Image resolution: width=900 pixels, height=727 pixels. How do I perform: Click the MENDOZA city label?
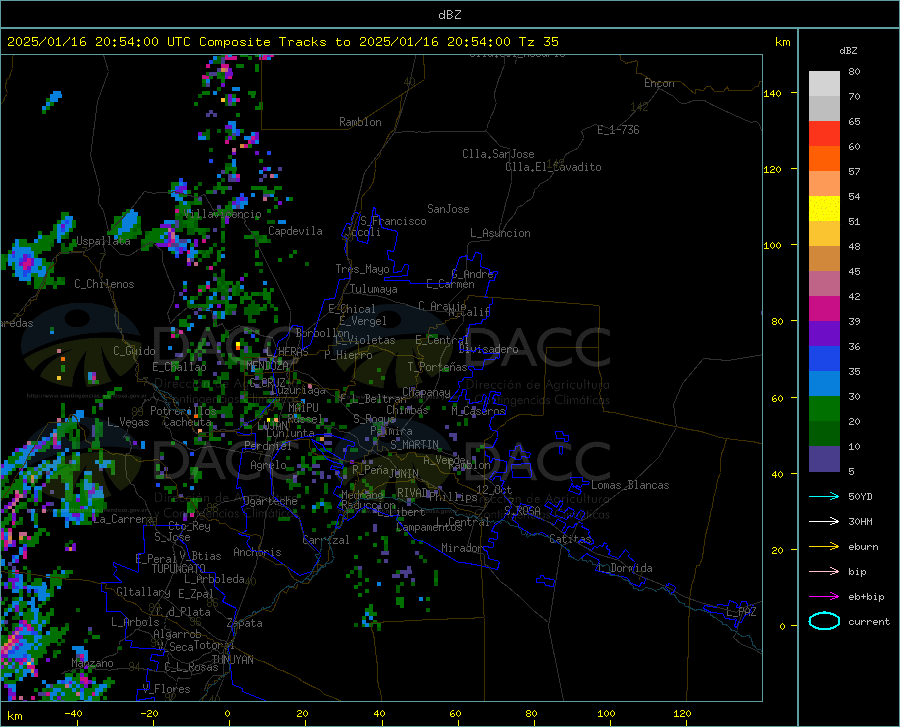[x=267, y=365]
